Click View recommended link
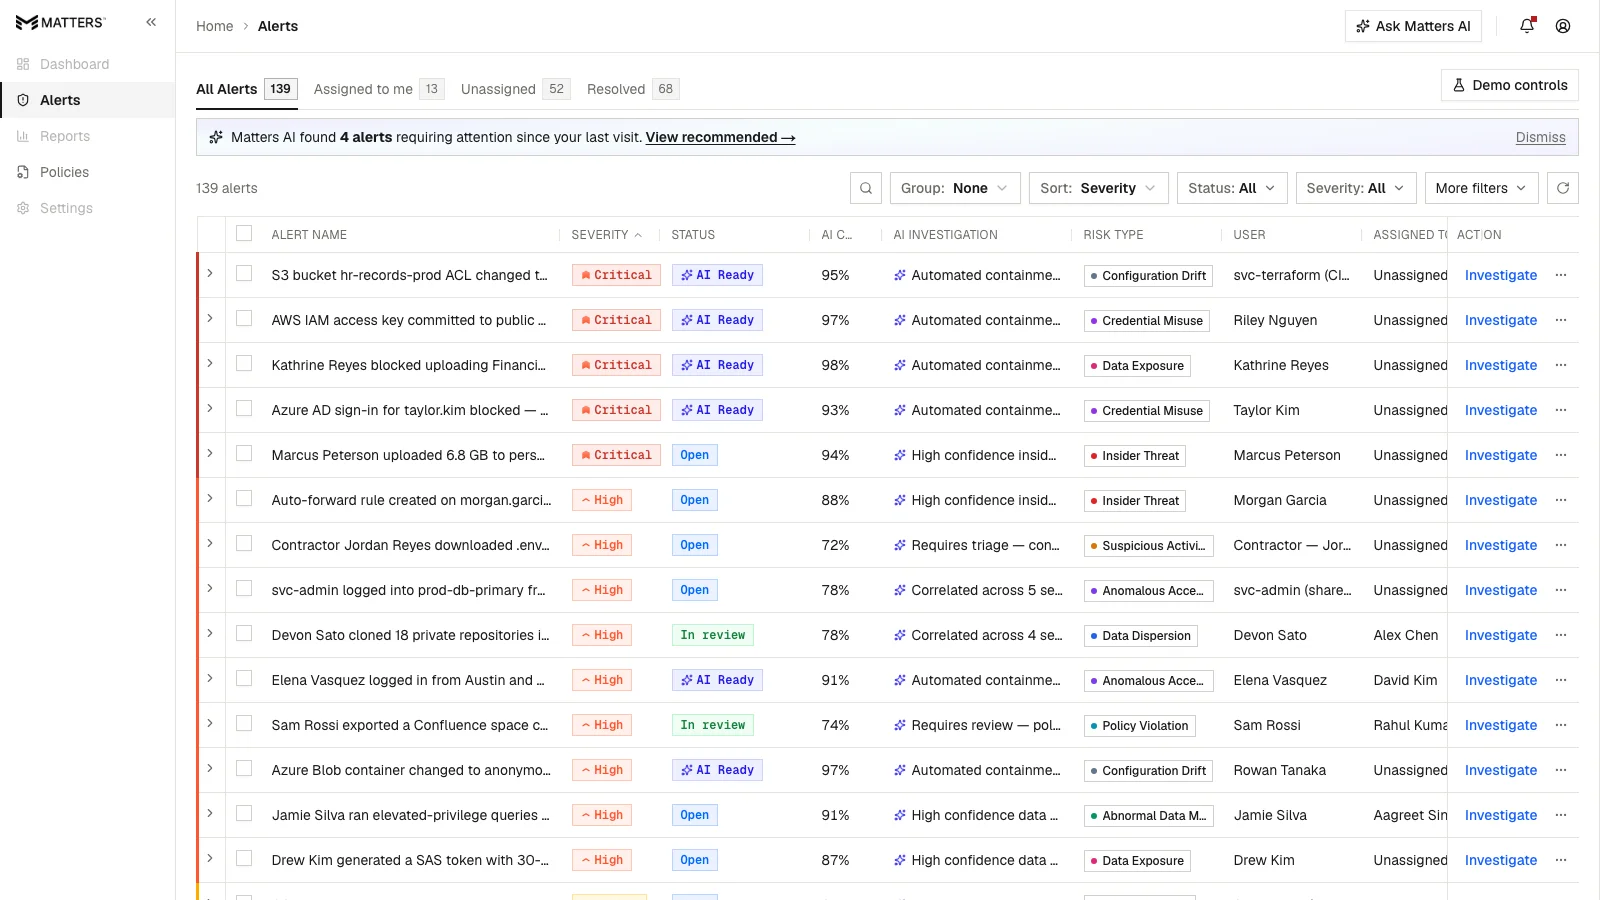1600x900 pixels. pyautogui.click(x=720, y=137)
